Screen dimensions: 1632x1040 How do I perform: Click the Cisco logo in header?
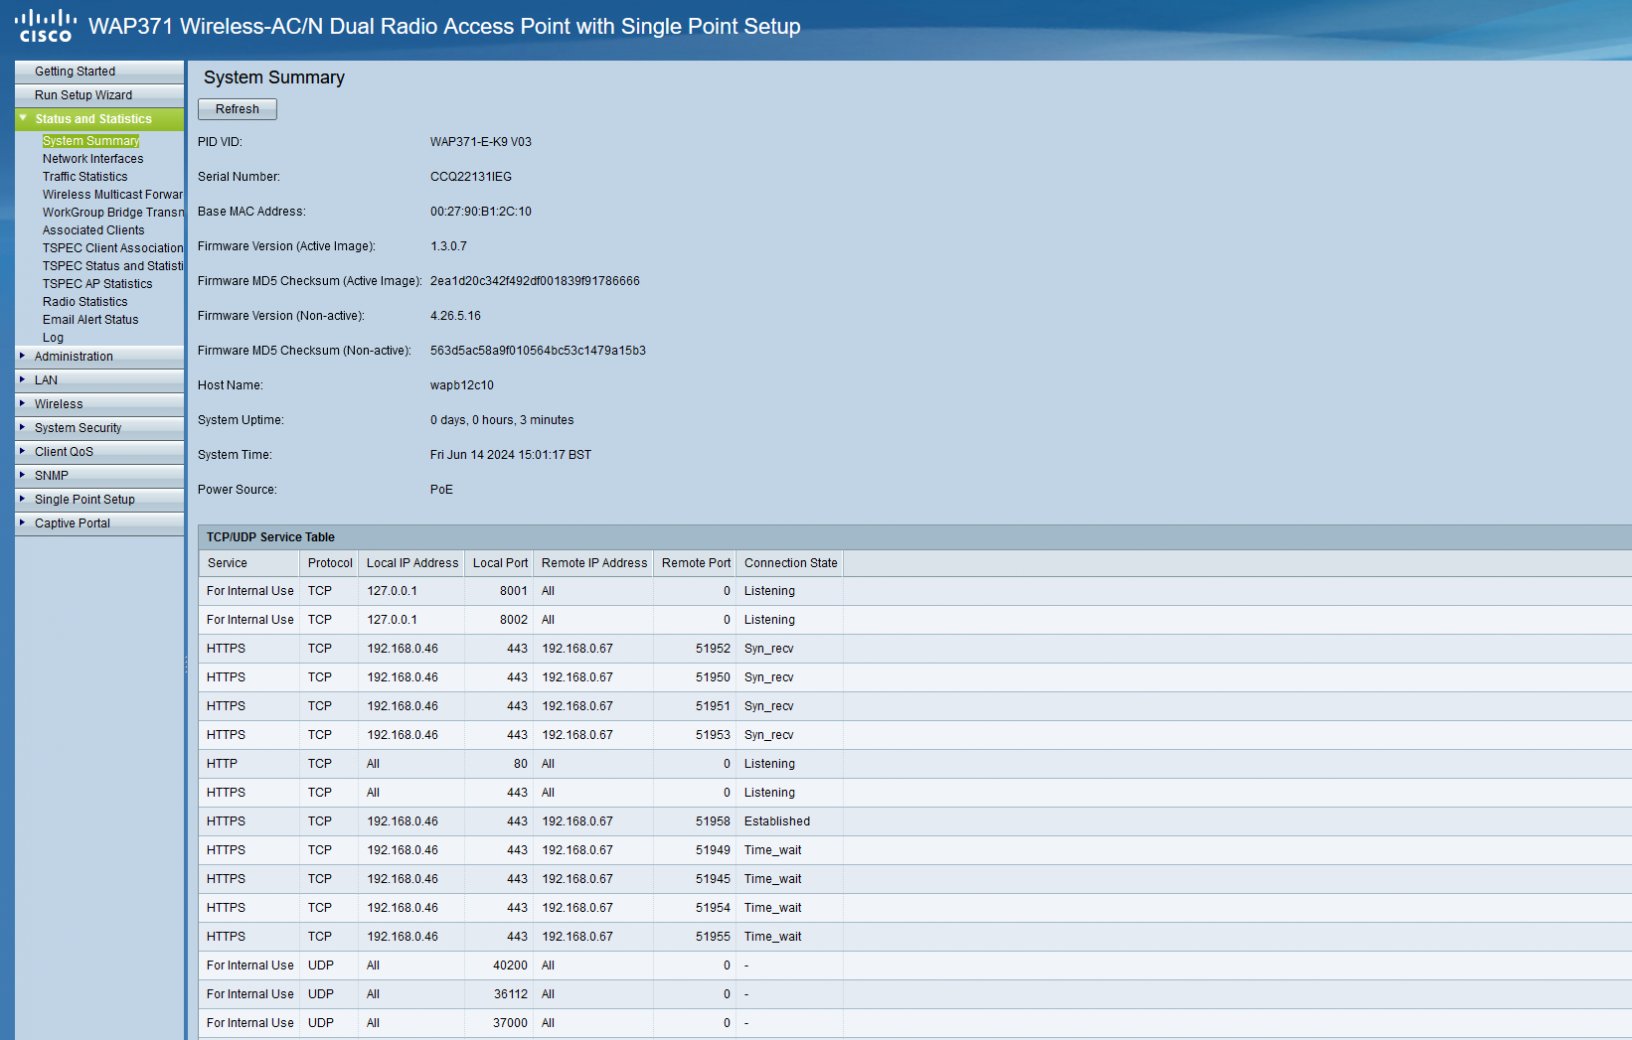pos(45,26)
